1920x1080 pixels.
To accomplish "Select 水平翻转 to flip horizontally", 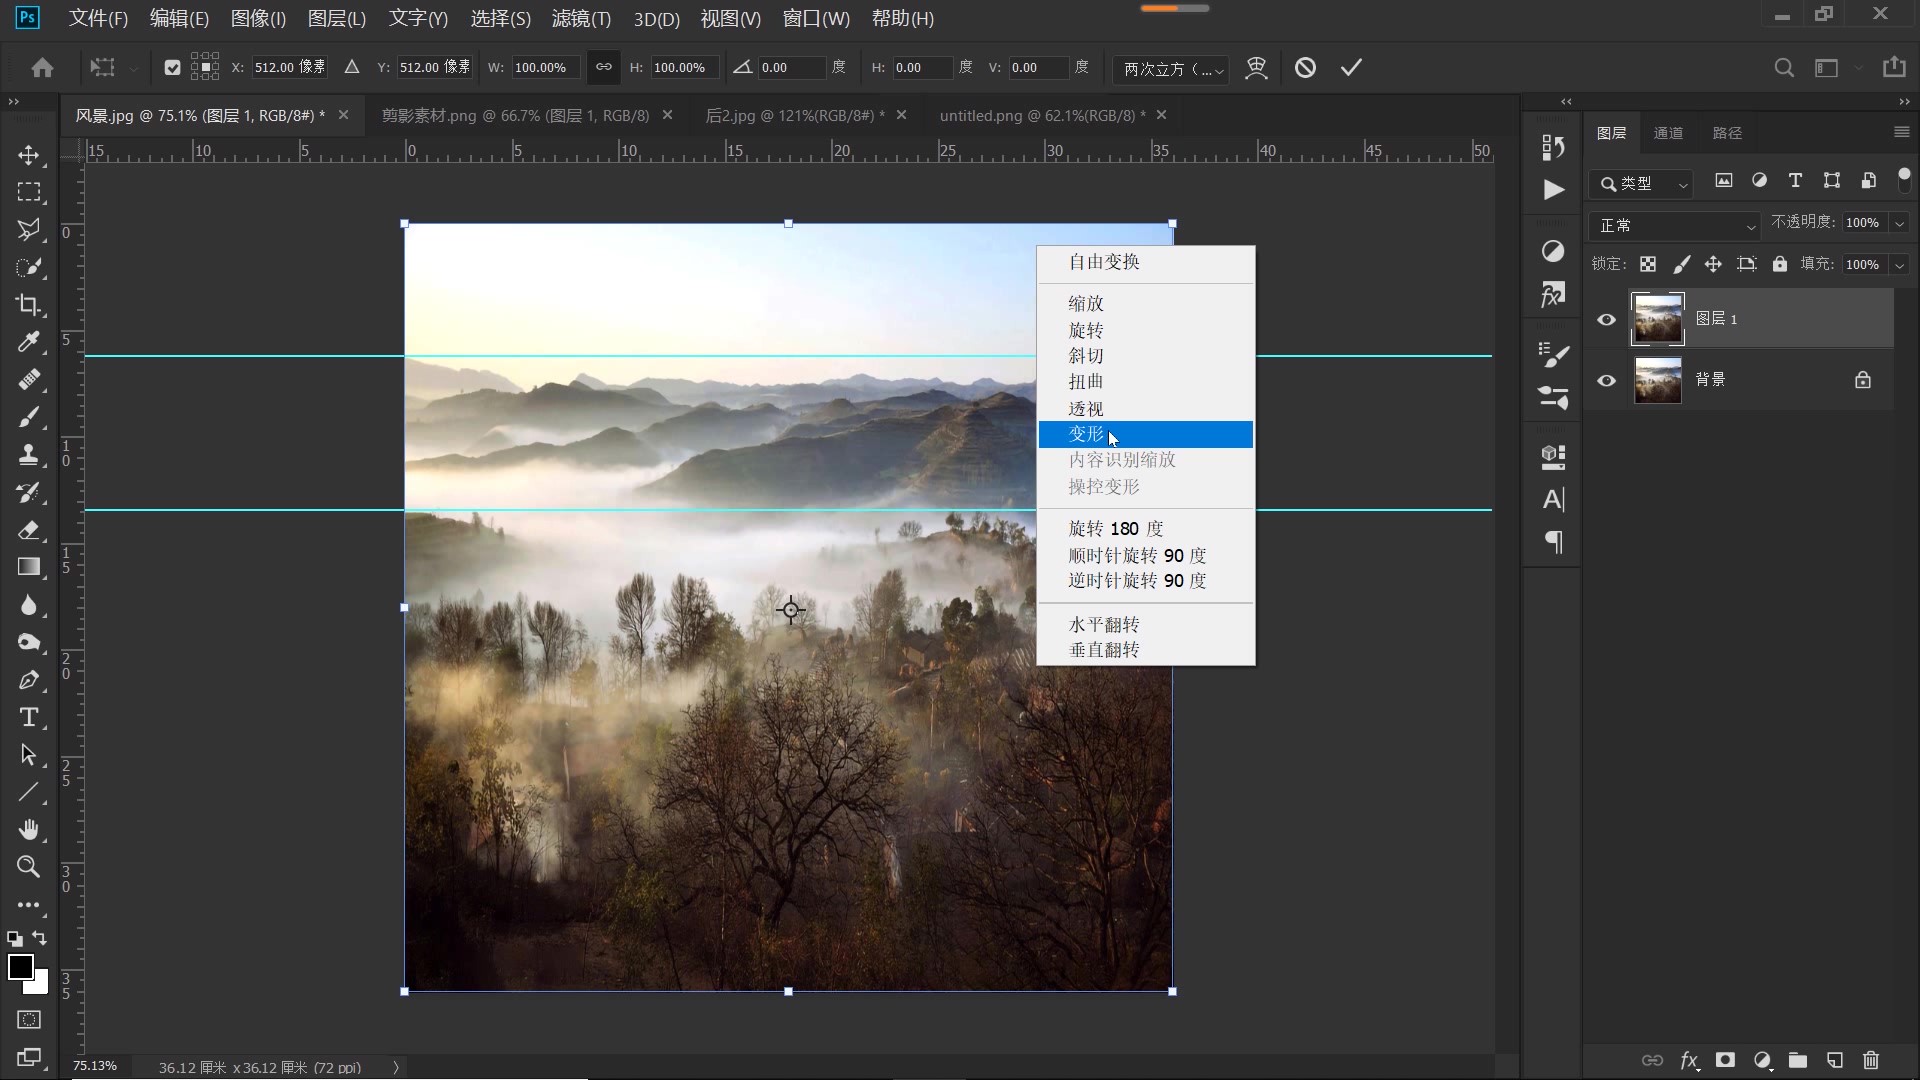I will (1105, 624).
